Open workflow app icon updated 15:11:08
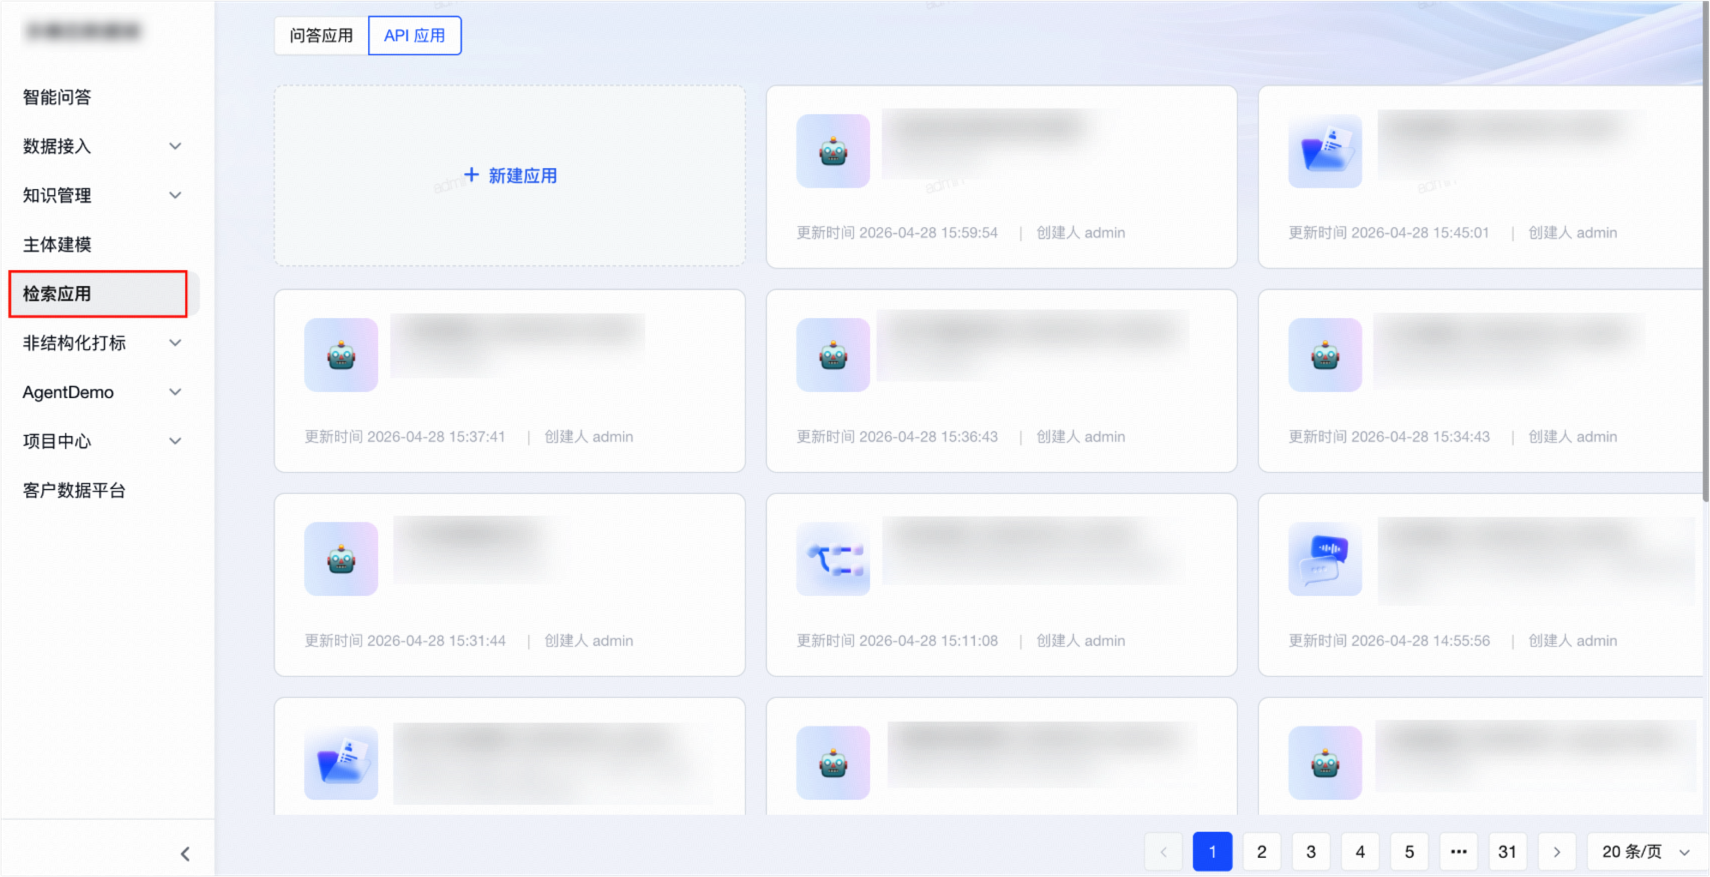This screenshot has width=1710, height=877. tap(833, 559)
